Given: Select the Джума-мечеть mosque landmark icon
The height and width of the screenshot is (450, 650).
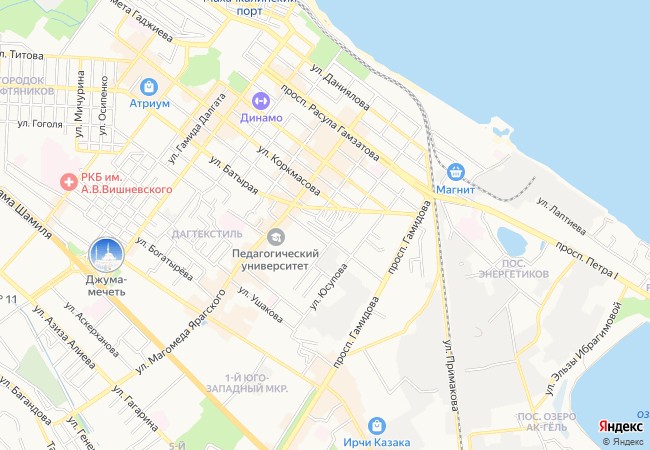Looking at the screenshot, I should point(107,254).
